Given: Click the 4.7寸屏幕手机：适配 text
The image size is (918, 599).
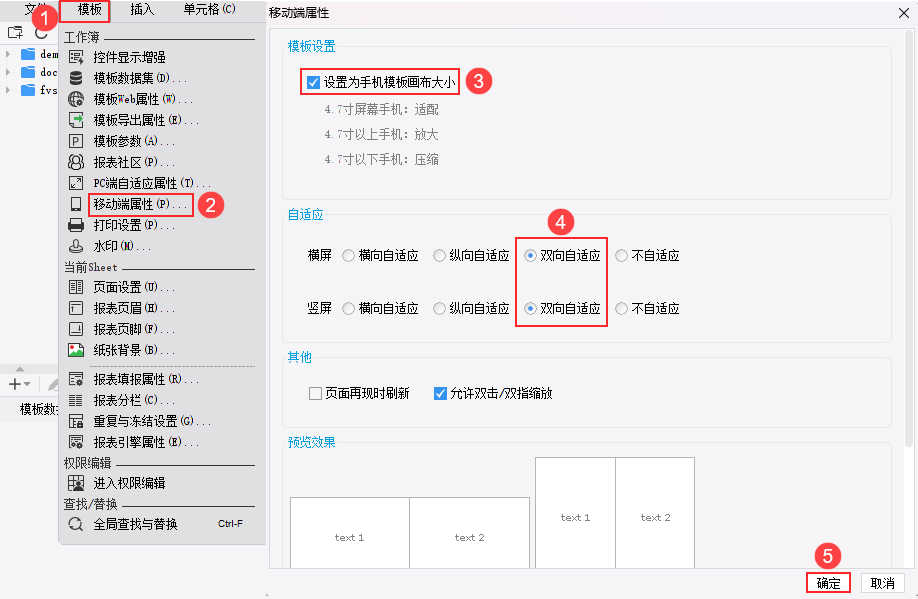Looking at the screenshot, I should (382, 109).
